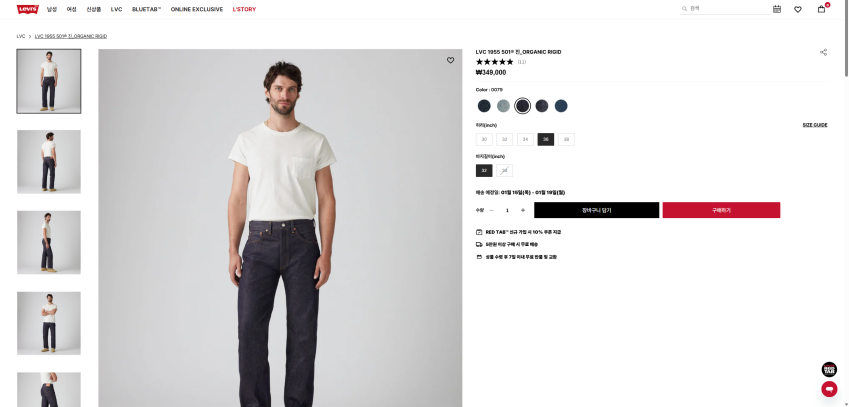Select the back-view model thumbnail
849x407 pixels.
(x=49, y=161)
